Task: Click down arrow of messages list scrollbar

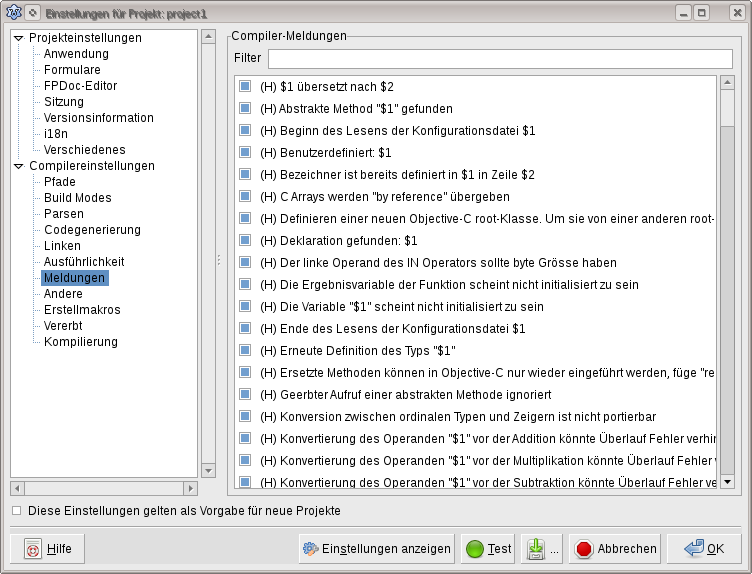Action: click(x=727, y=482)
